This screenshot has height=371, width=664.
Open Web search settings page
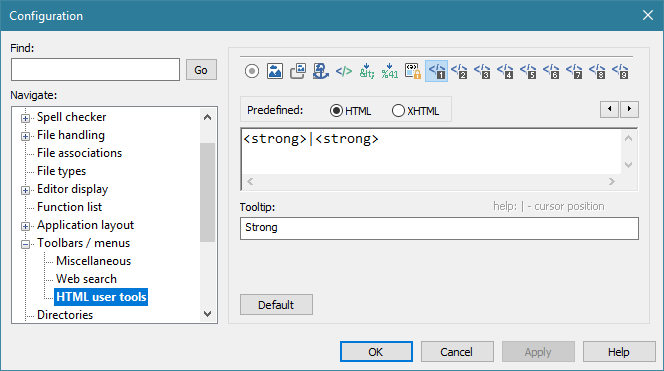86,279
